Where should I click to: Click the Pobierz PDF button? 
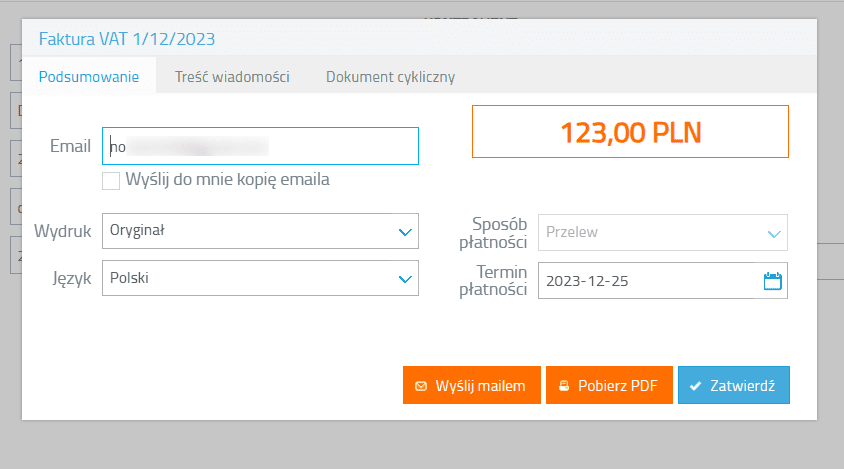(x=609, y=385)
